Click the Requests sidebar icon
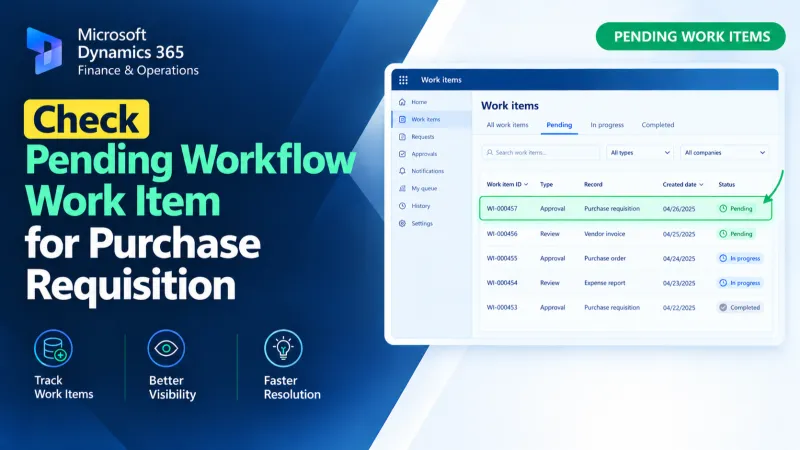This screenshot has width=800, height=450. (402, 137)
